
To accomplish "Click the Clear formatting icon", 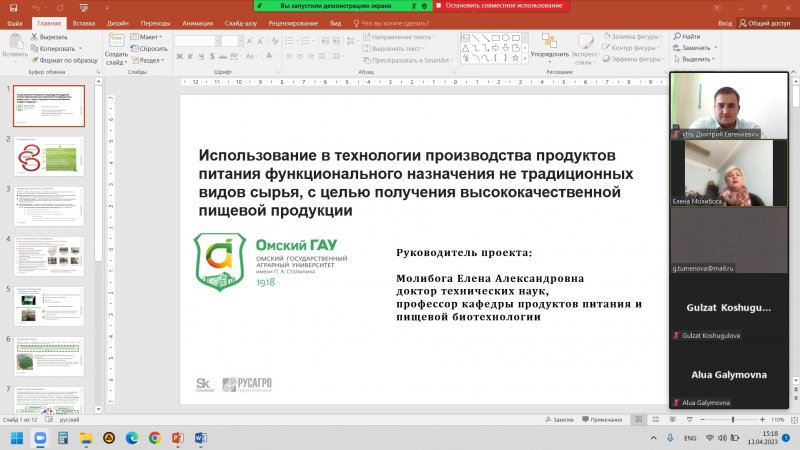I will pos(275,41).
